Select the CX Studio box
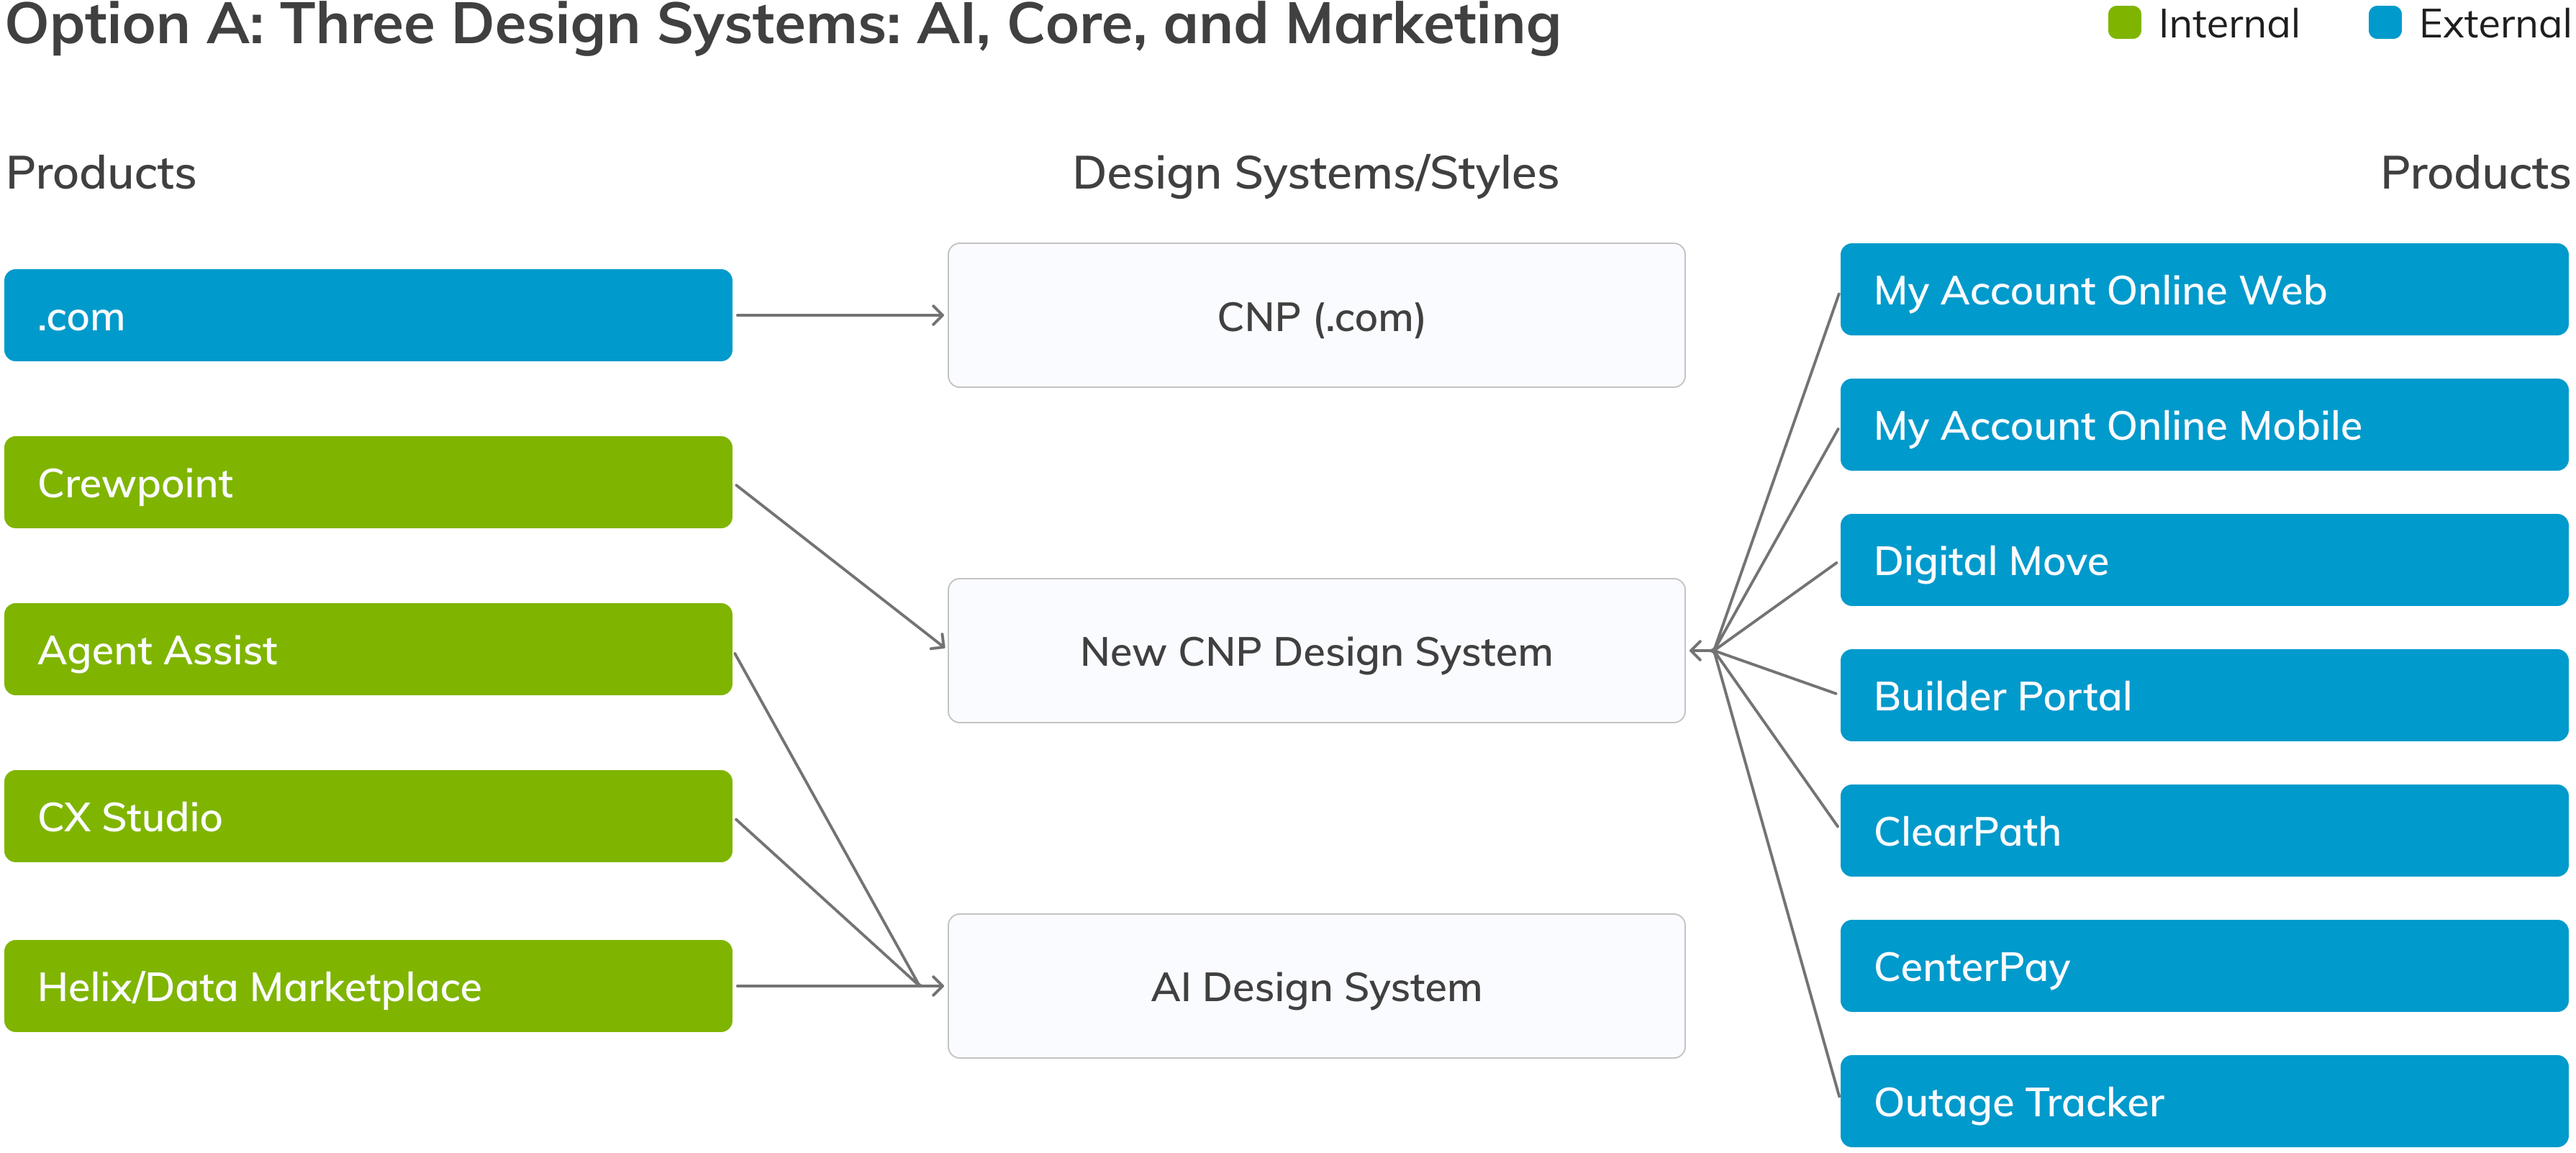This screenshot has height=1153, width=2576. coord(368,816)
